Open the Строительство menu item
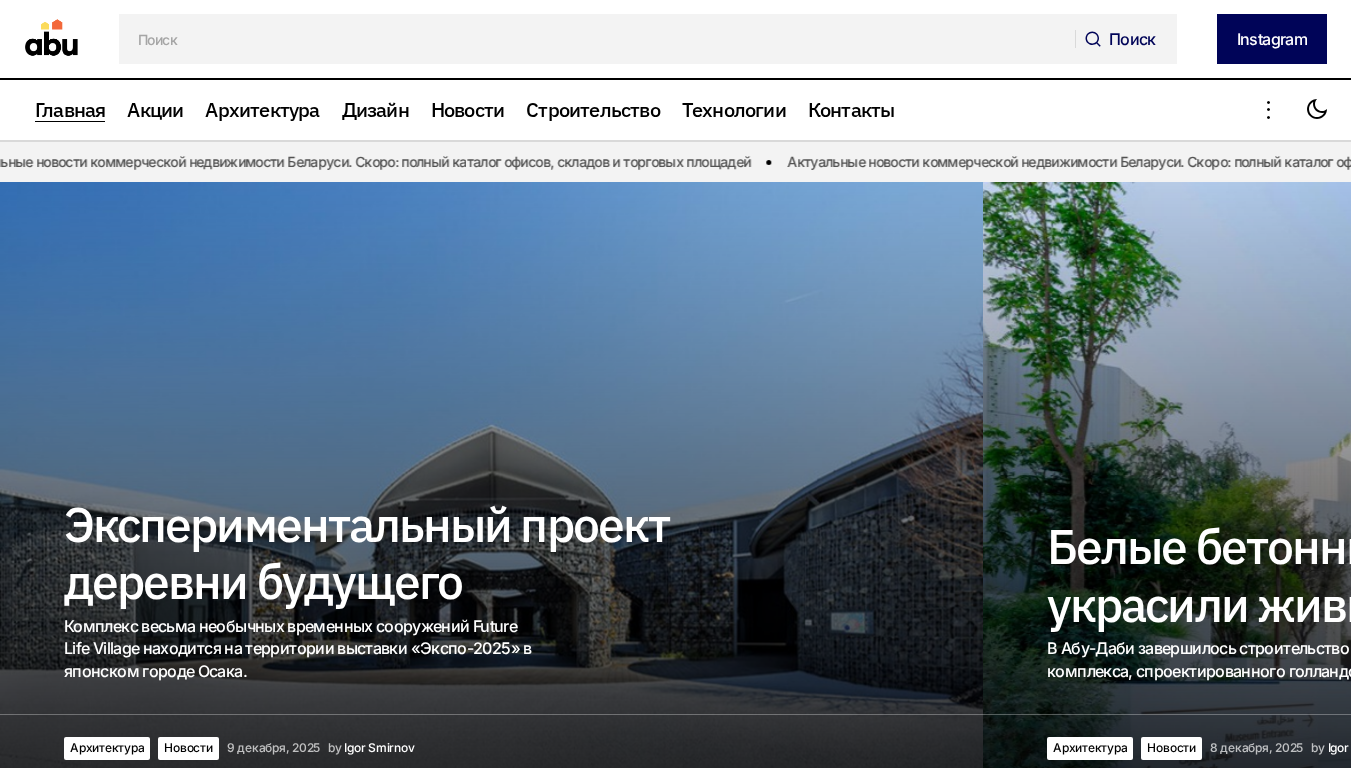Screen dimensions: 1366x768 point(593,110)
